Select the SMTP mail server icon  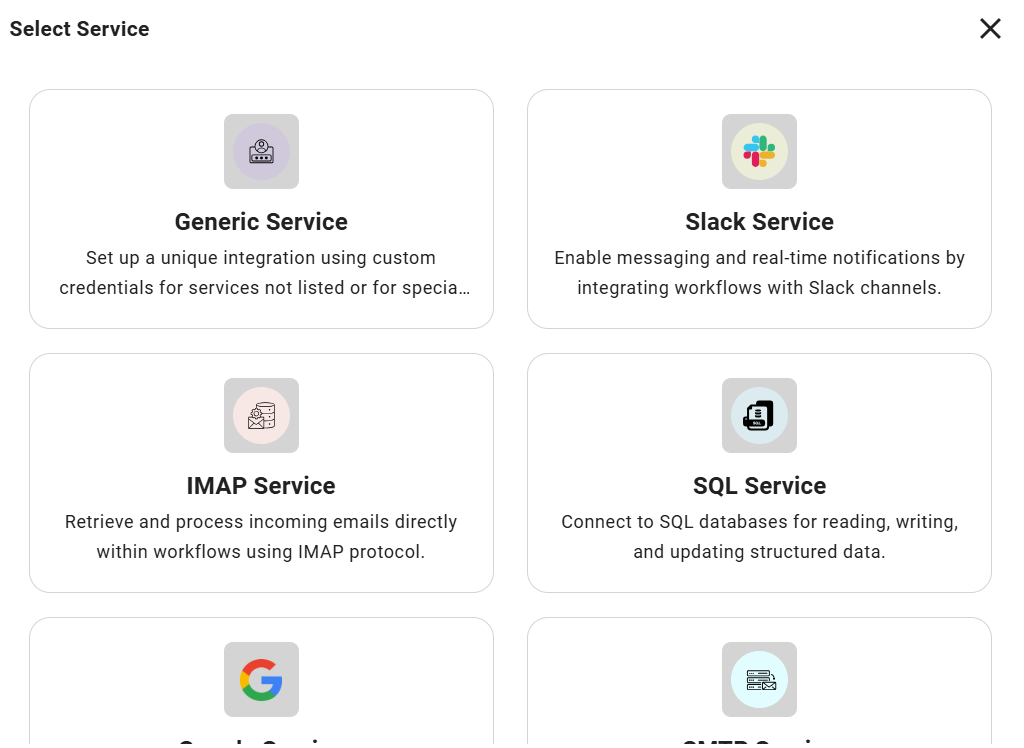tap(759, 680)
